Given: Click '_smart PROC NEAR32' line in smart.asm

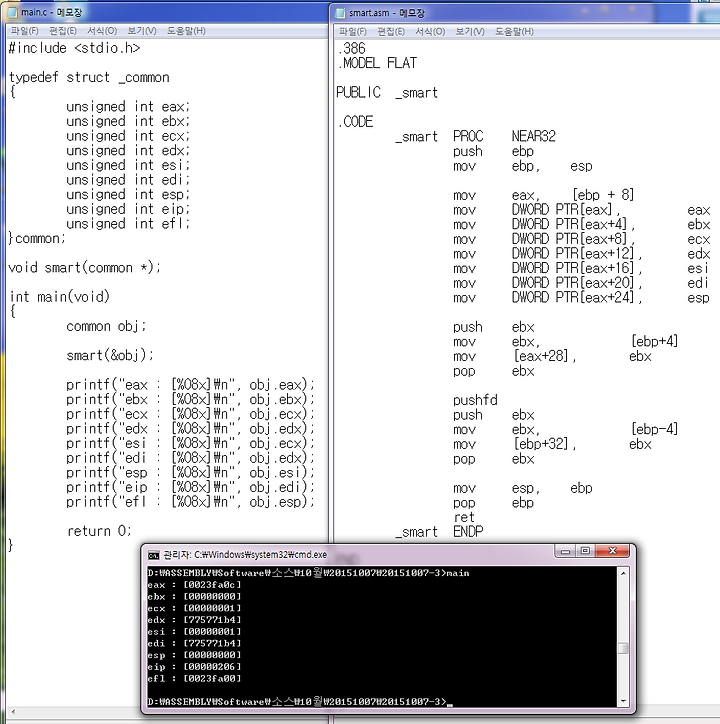Looking at the screenshot, I should [476, 137].
